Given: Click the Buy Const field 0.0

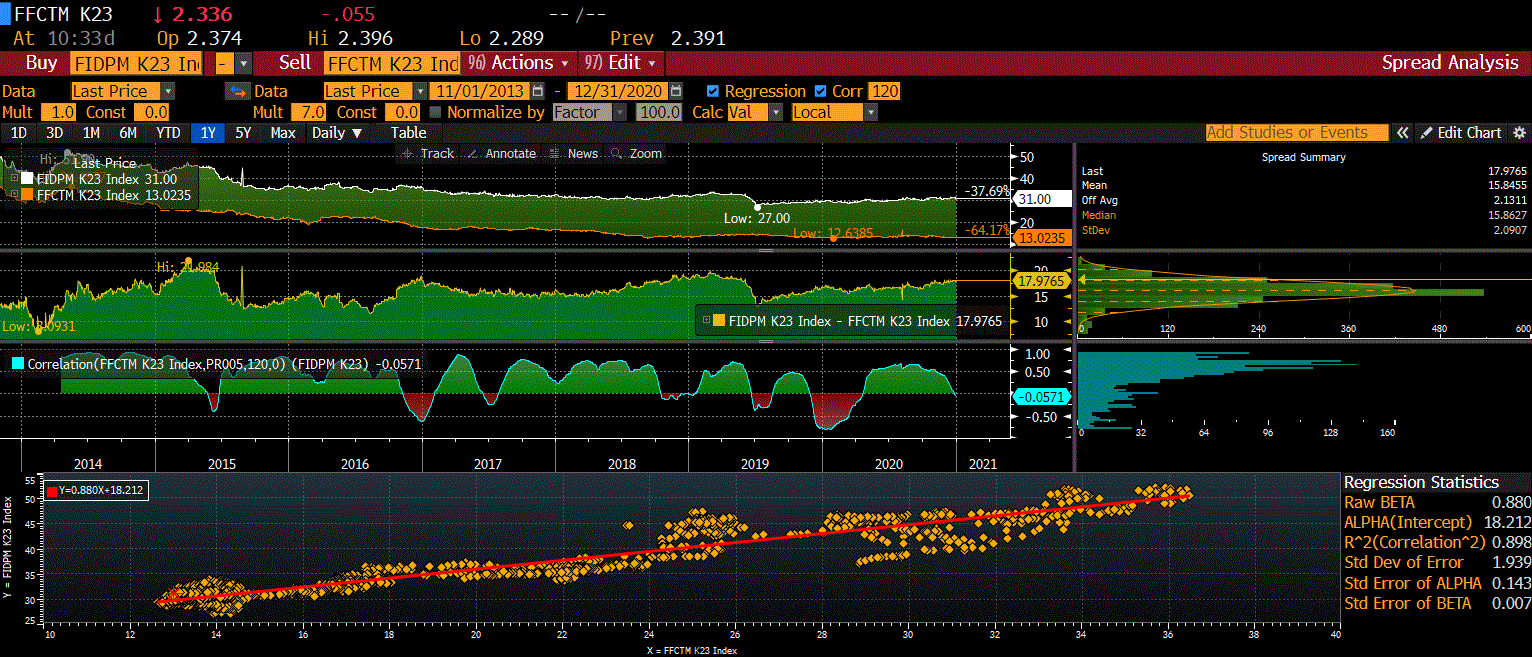Looking at the screenshot, I should pyautogui.click(x=151, y=112).
